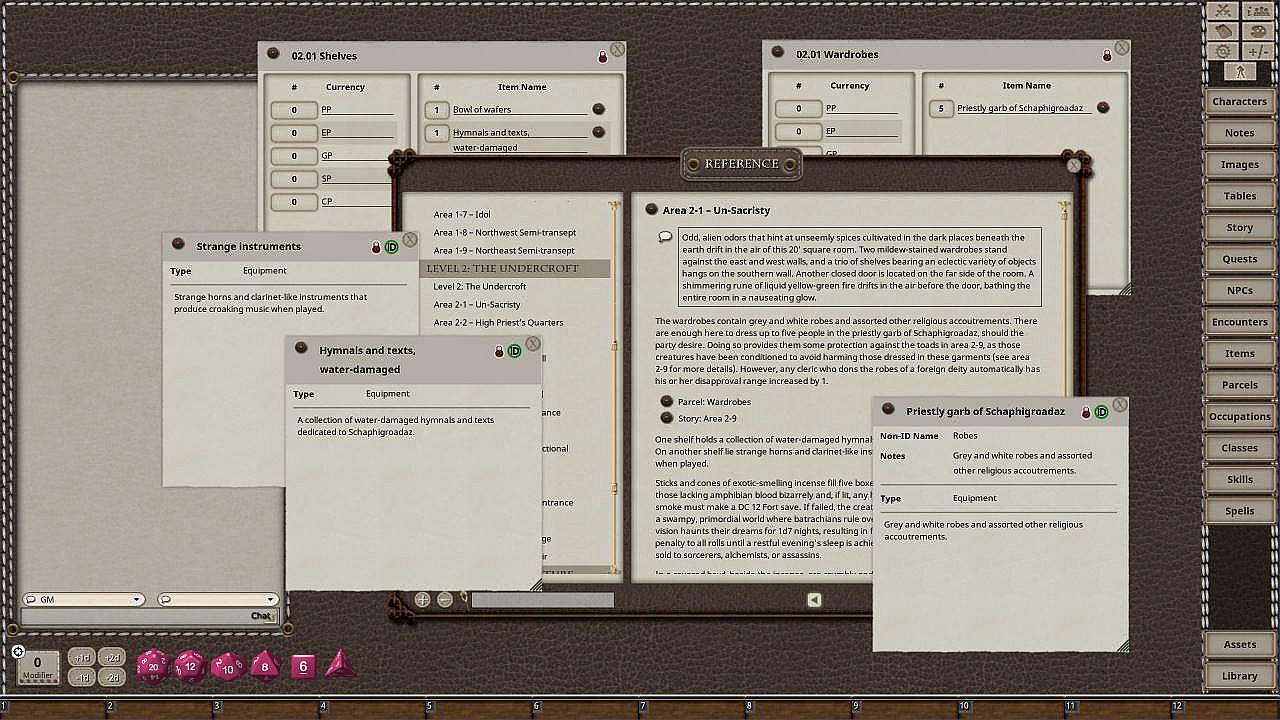Viewport: 1280px width, 720px height.
Task: Open the empty chat mode dropdown
Action: [x=217, y=600]
